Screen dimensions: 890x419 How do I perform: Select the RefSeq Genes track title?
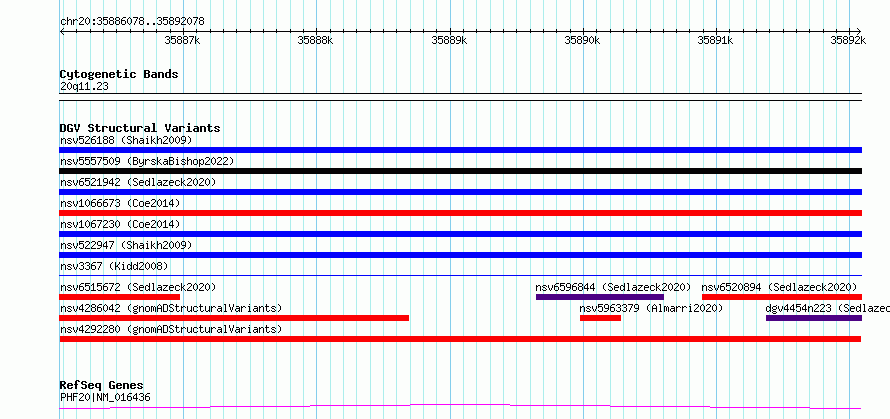coord(101,386)
